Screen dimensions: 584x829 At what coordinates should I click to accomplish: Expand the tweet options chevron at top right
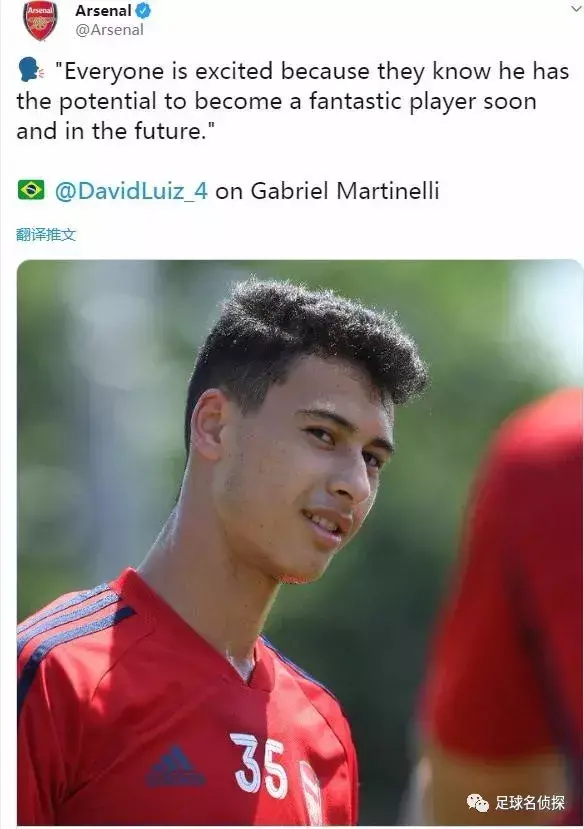576,10
